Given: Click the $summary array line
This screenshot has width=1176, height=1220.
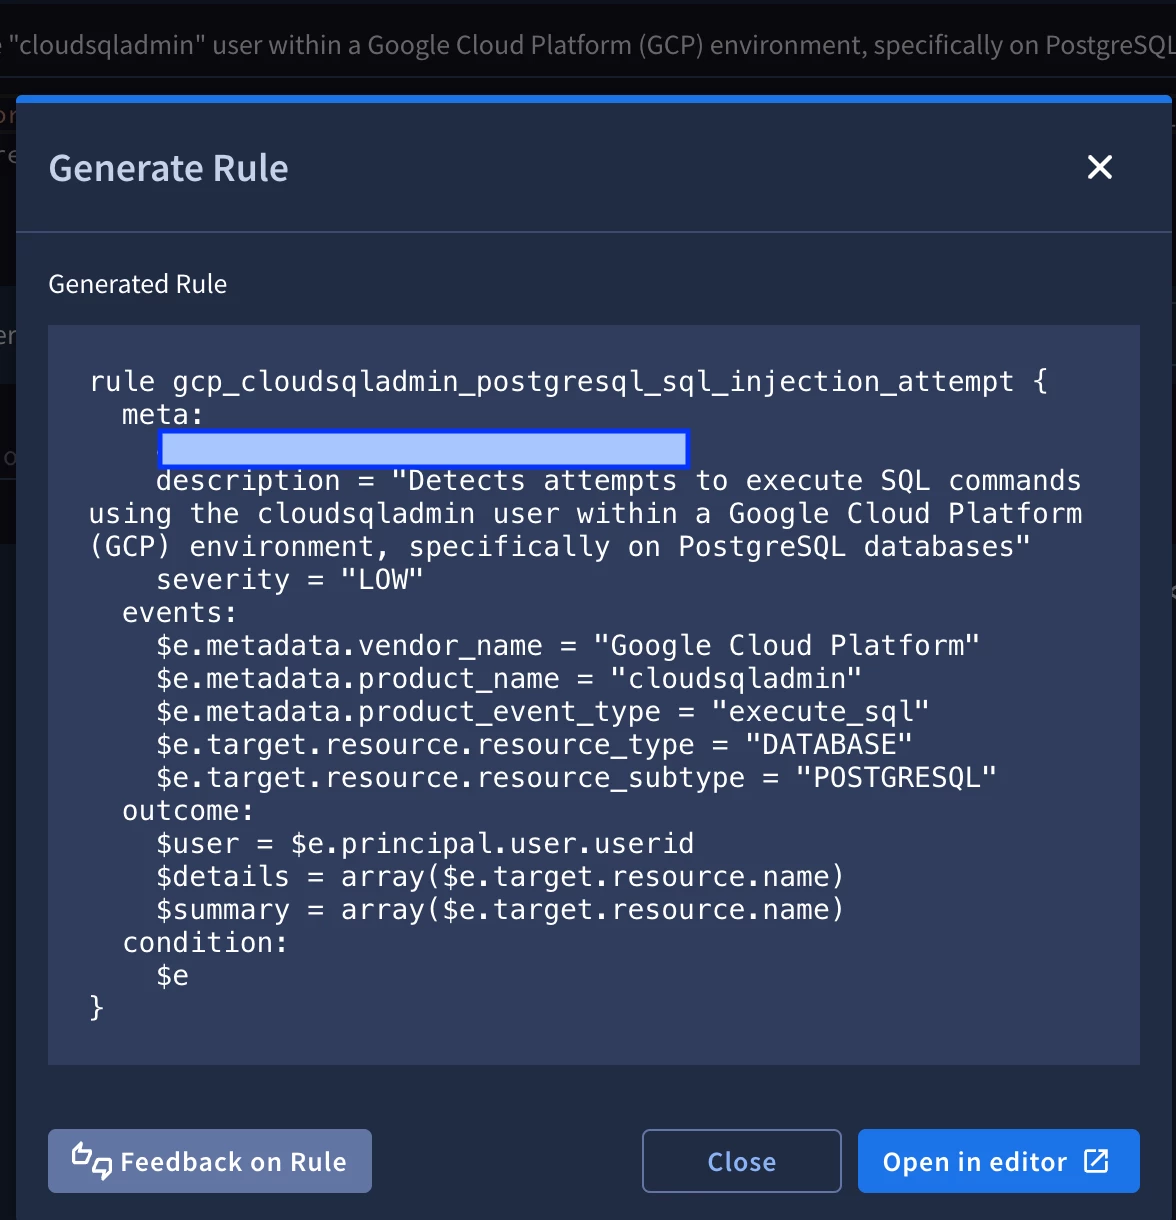Looking at the screenshot, I should (x=500, y=910).
